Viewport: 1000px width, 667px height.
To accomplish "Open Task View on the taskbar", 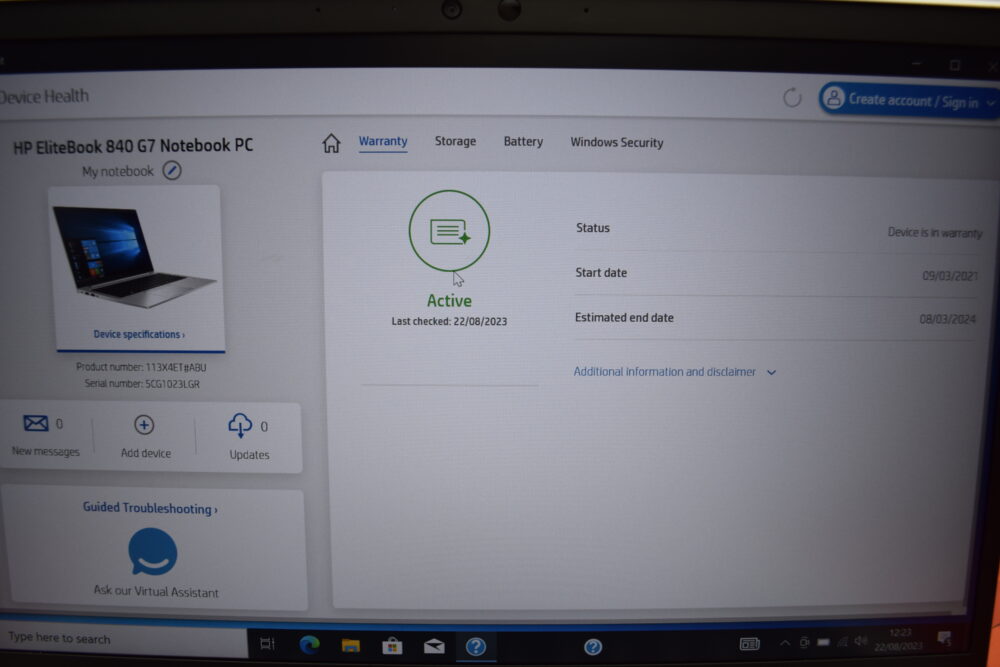I will [267, 644].
